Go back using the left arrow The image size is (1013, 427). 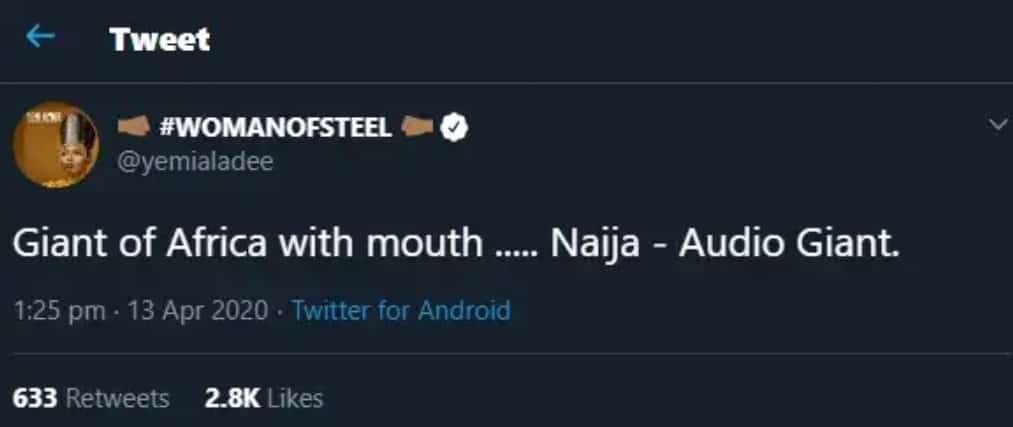click(x=41, y=38)
